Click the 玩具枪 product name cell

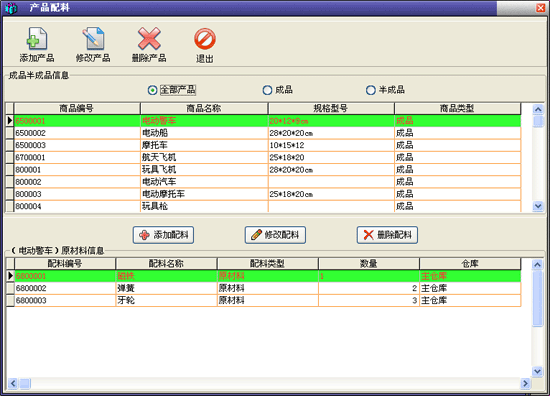point(204,206)
